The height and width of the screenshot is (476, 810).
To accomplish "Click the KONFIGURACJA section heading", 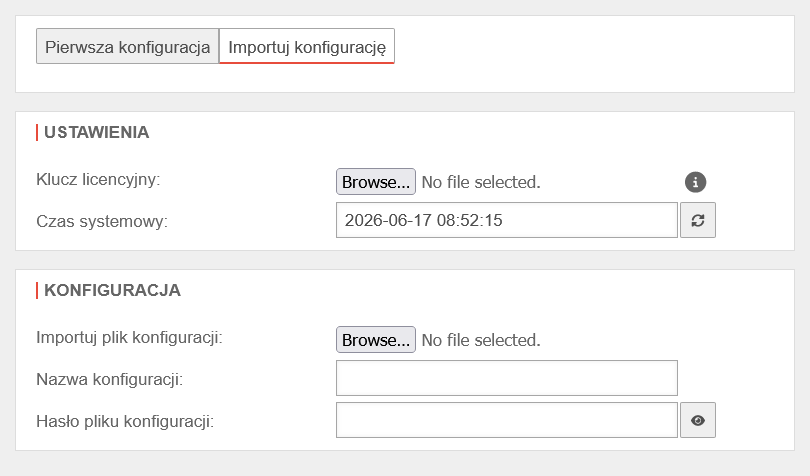I will pos(113,290).
